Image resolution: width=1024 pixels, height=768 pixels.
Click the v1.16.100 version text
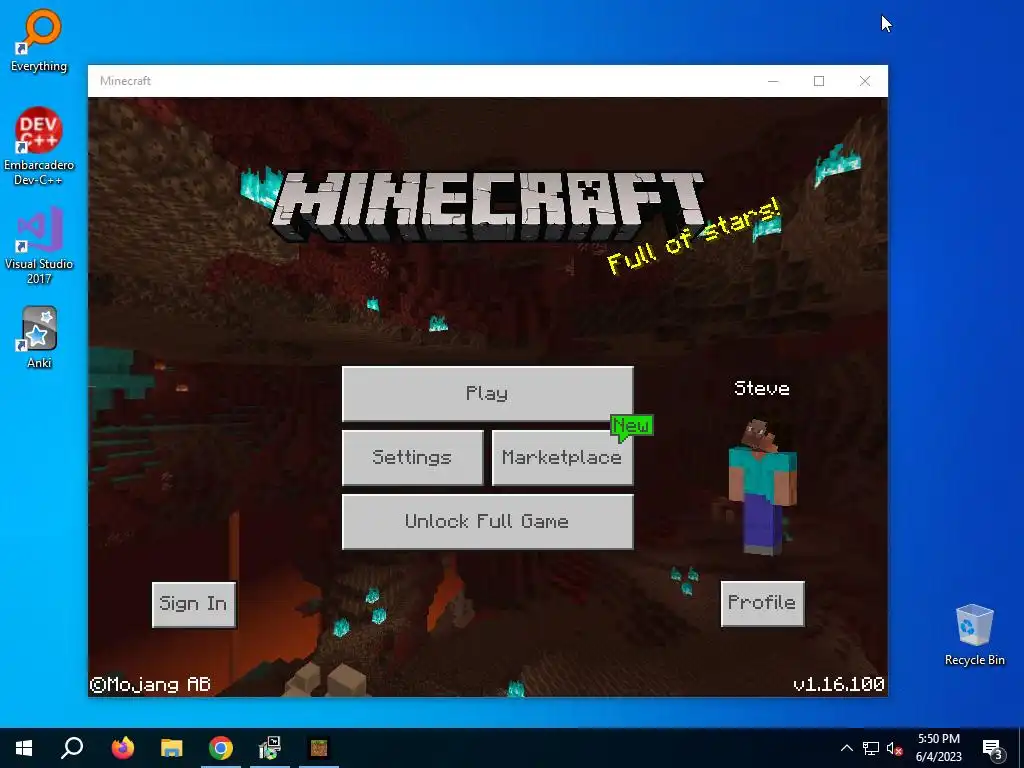pyautogui.click(x=839, y=684)
